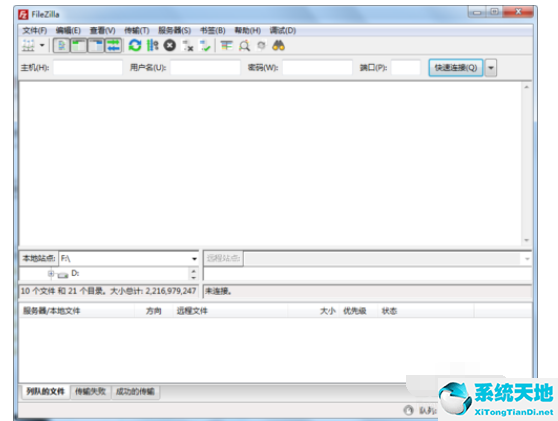Image resolution: width=558 pixels, height=421 pixels.
Task: Switch to 列队的文件 tab
Action: [45, 391]
